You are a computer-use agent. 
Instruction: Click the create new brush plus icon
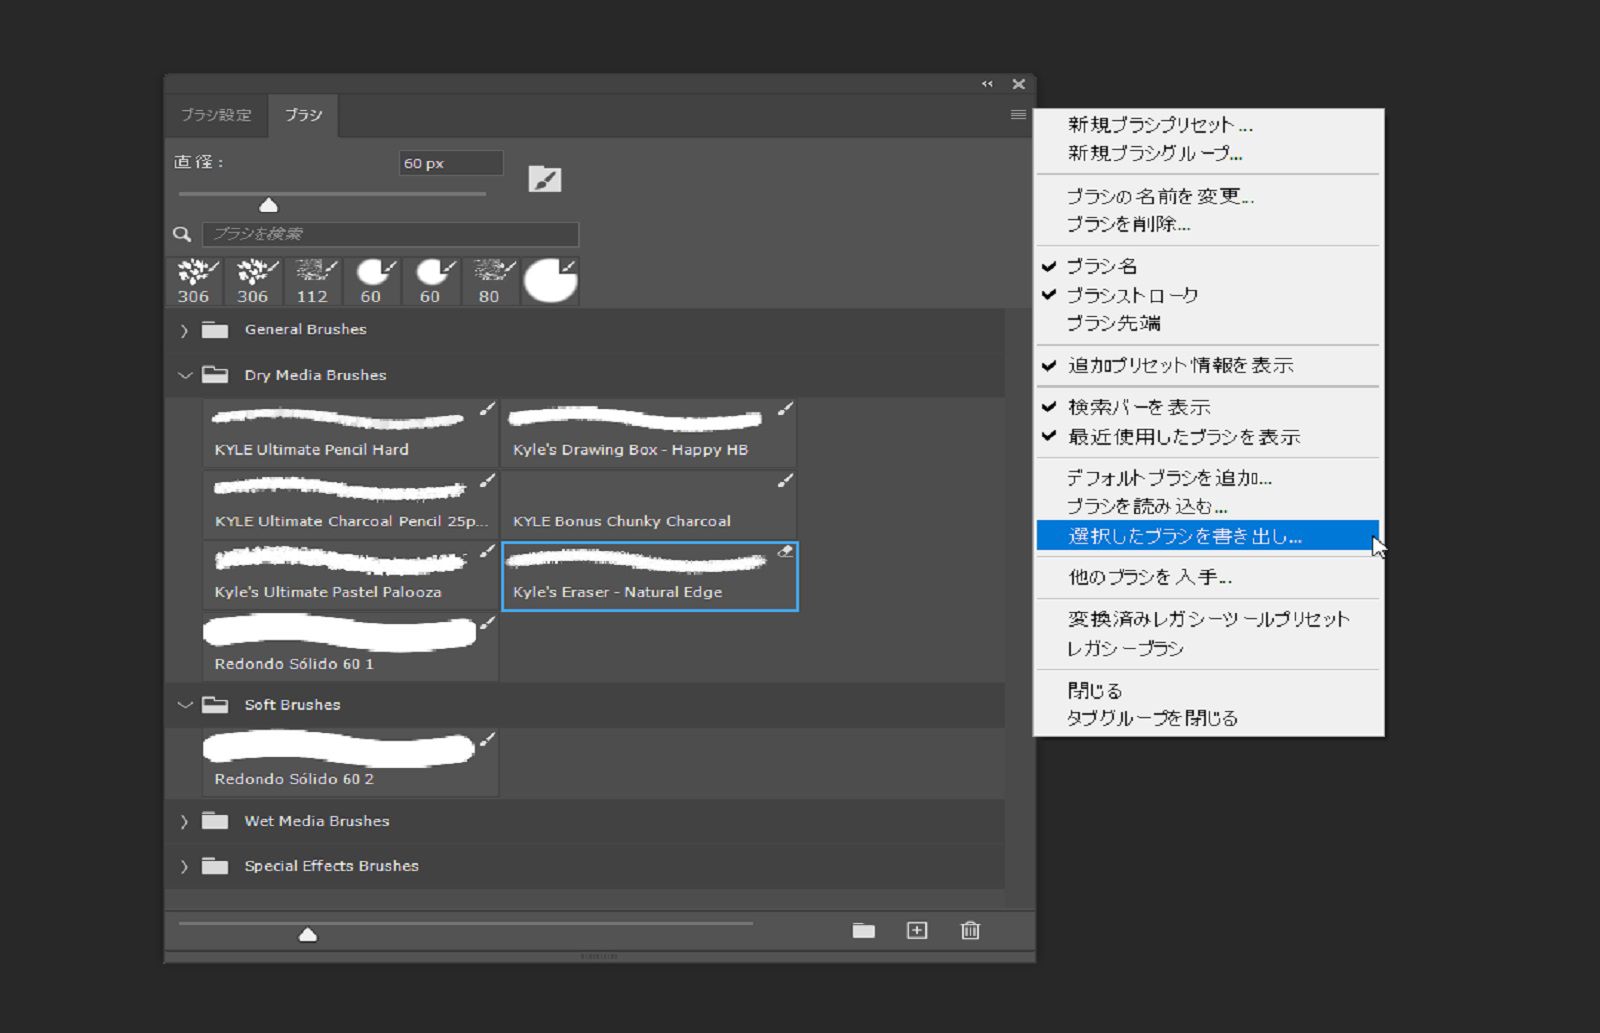915,930
